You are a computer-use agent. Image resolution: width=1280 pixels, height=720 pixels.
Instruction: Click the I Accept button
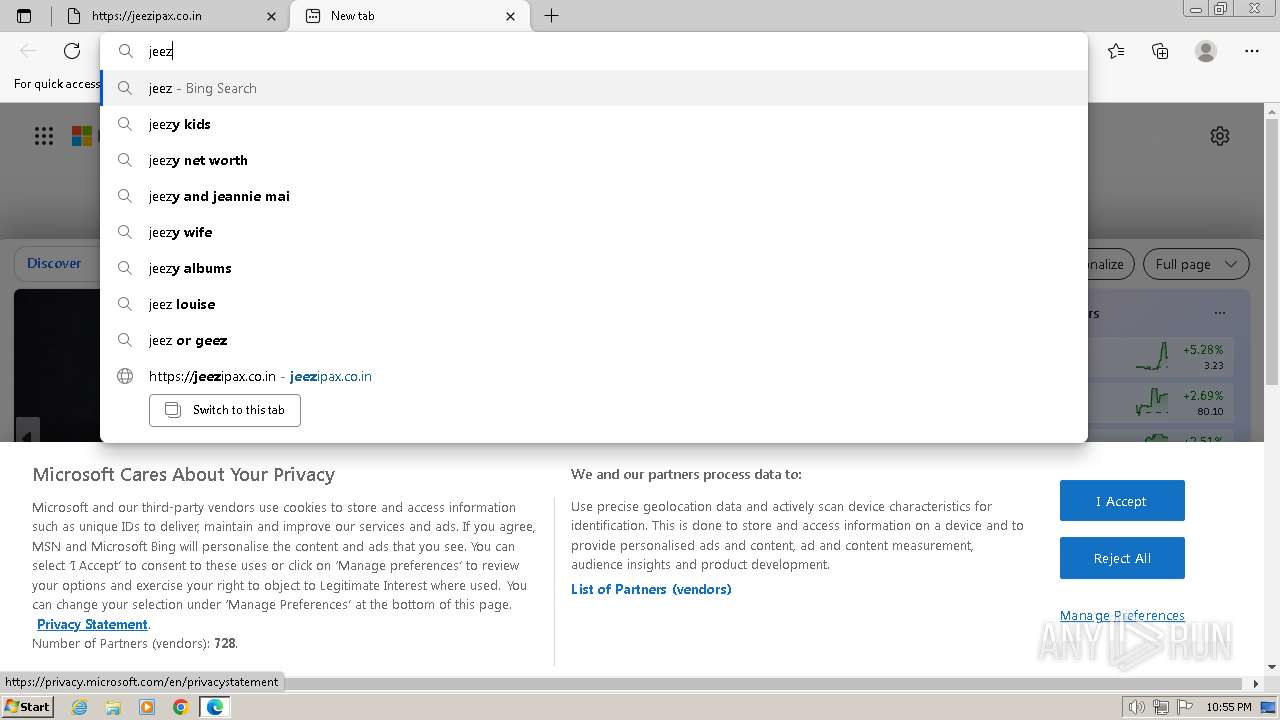coord(1122,501)
